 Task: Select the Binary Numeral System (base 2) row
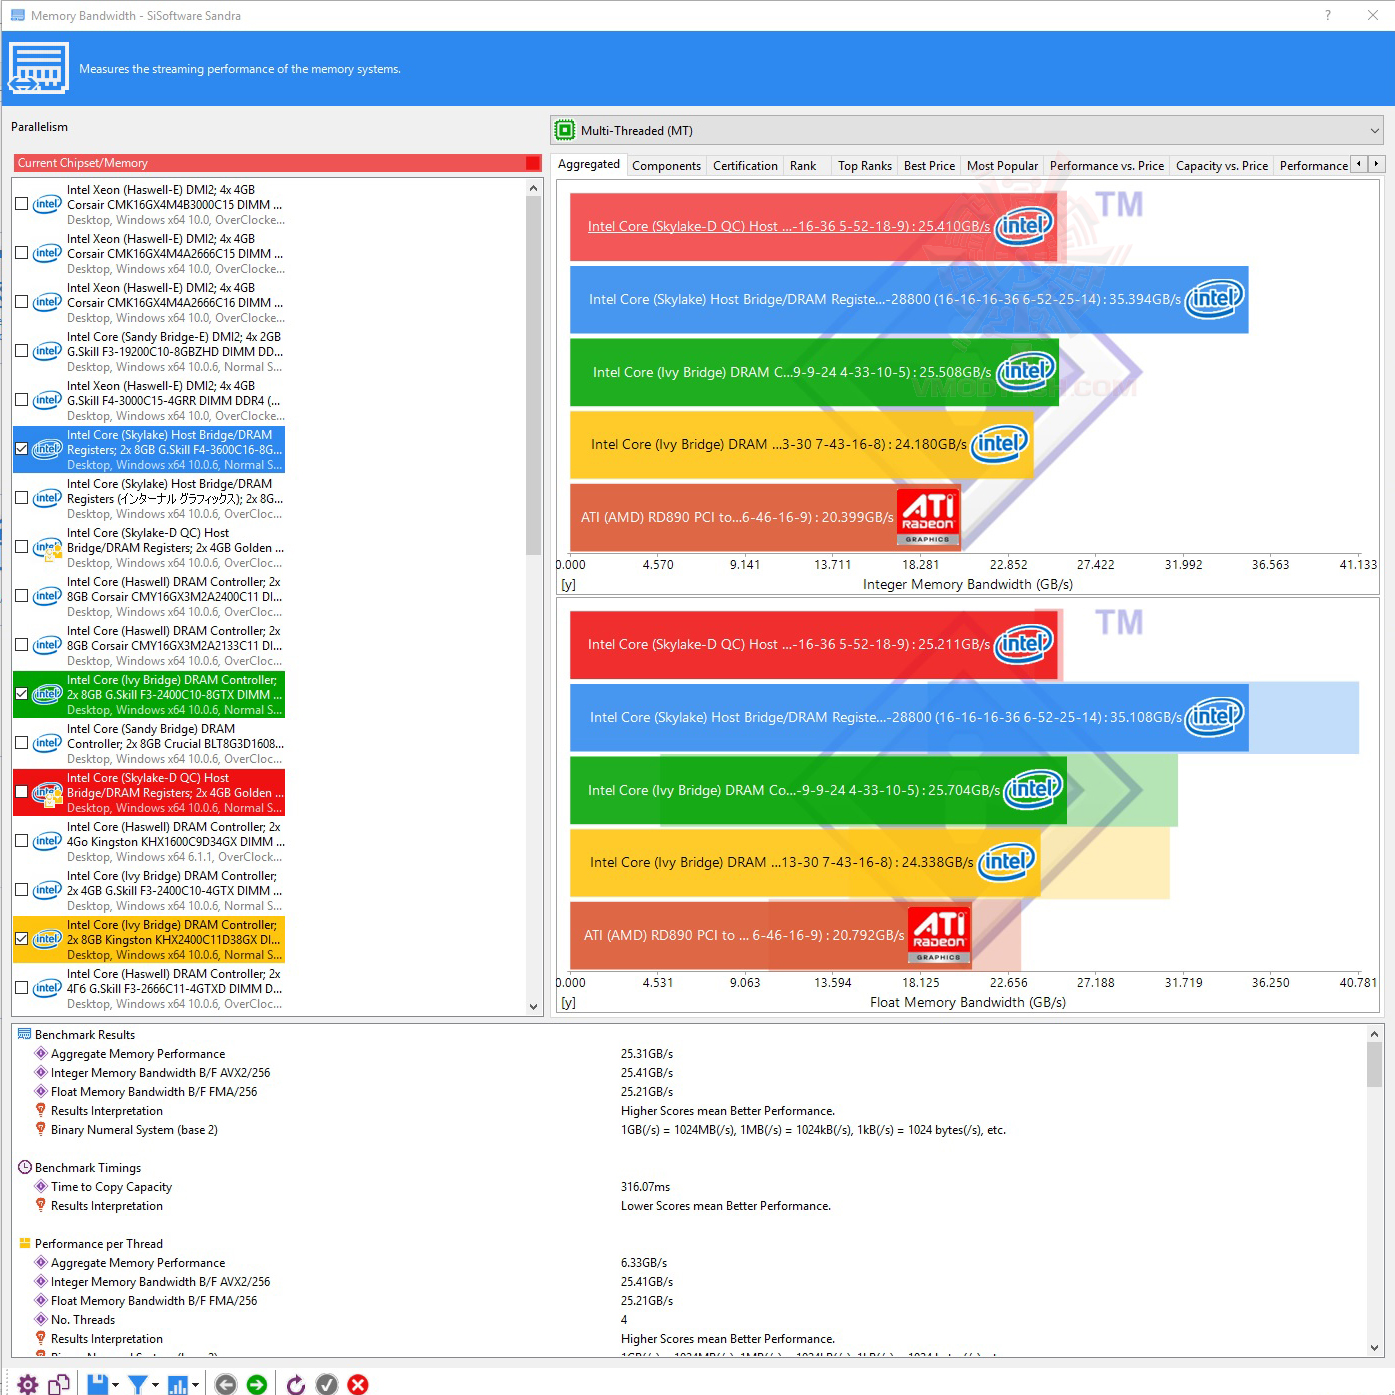tap(690, 1130)
